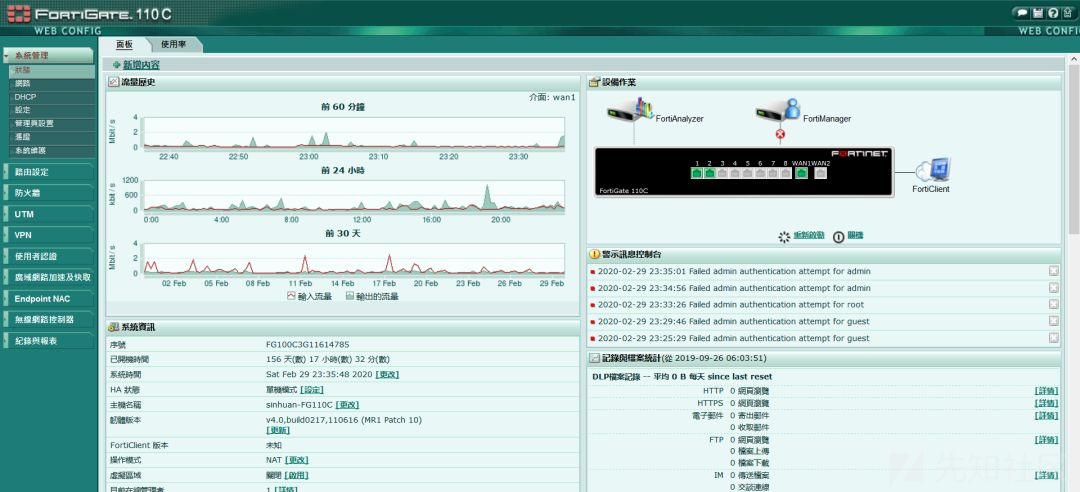Click 設定 next to HA status
The width and height of the screenshot is (1080, 492).
point(312,389)
